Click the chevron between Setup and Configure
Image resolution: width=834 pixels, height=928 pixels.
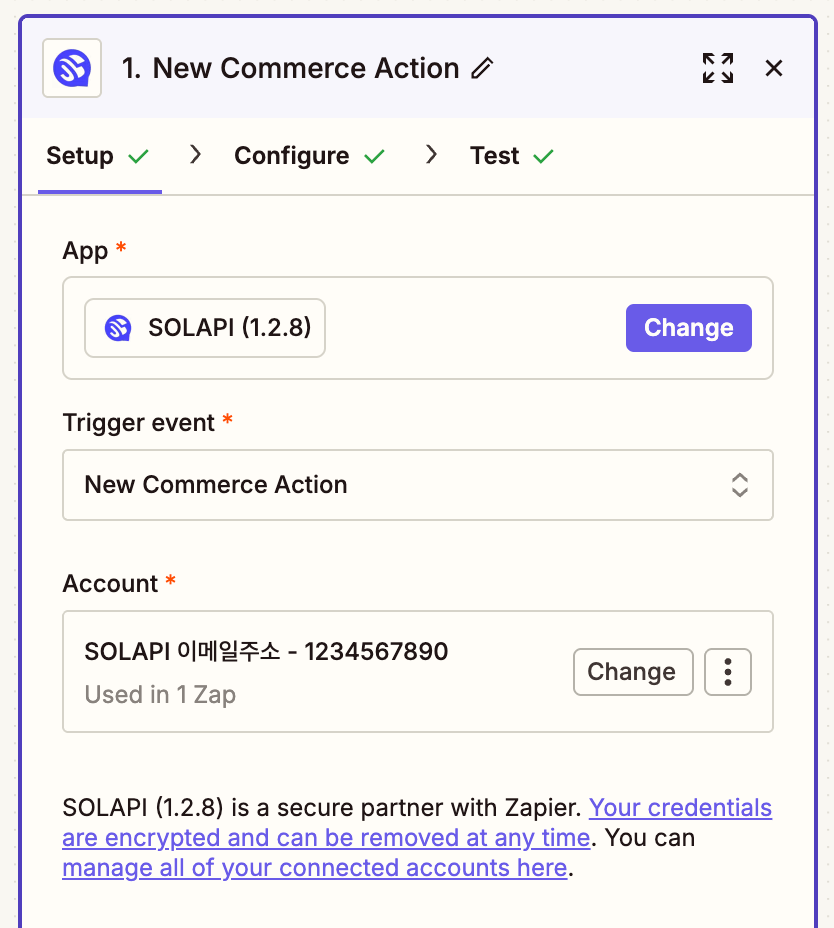tap(195, 154)
